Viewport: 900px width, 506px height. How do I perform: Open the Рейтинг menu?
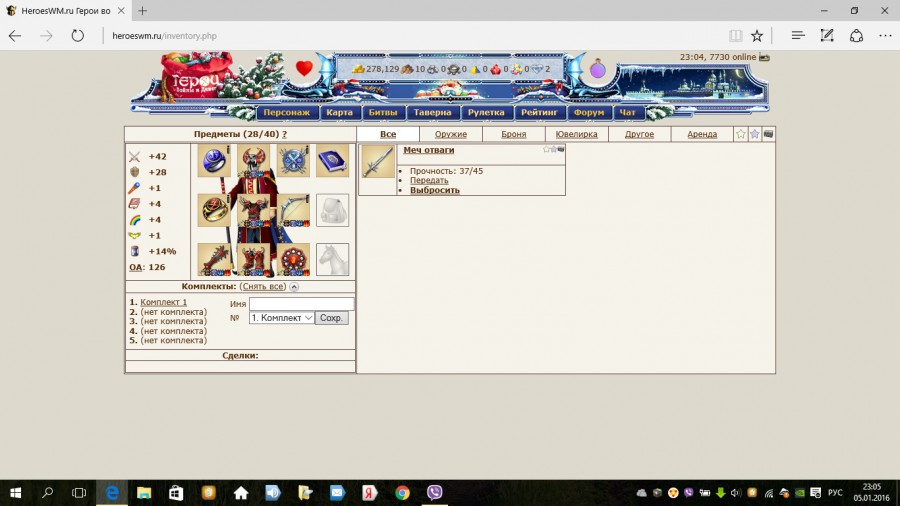[x=539, y=112]
